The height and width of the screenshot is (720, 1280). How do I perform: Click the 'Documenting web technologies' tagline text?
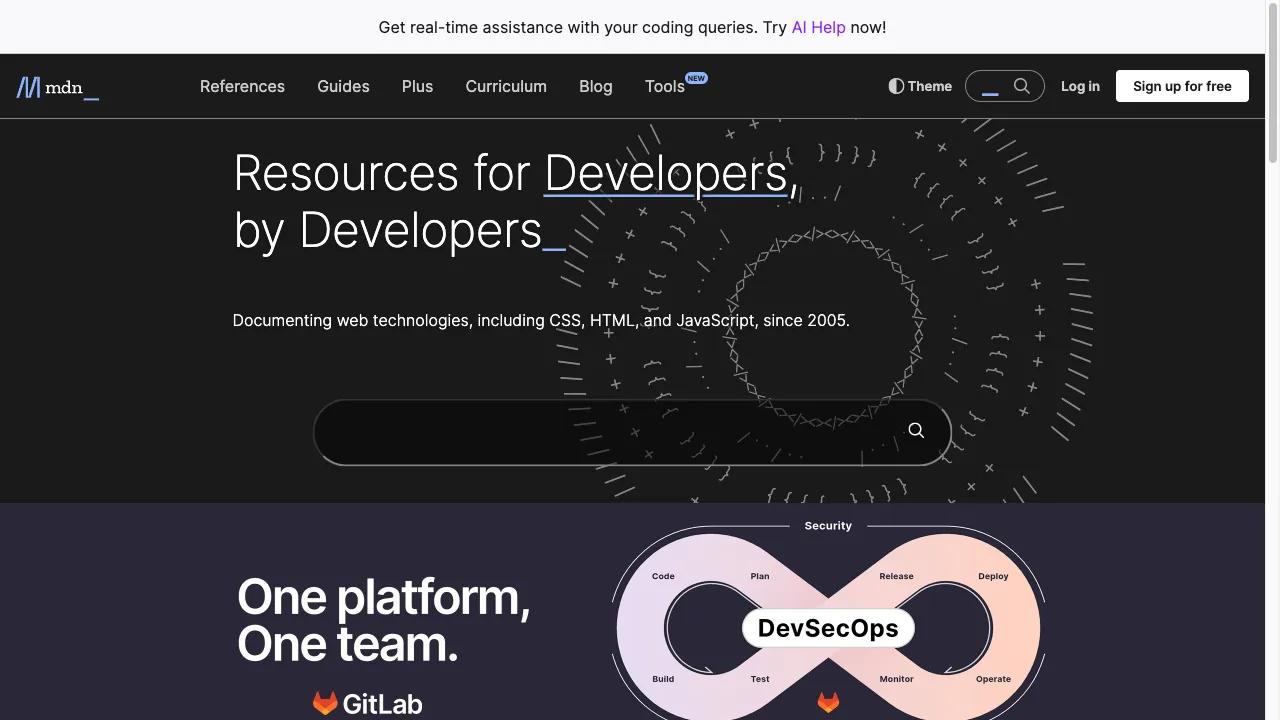click(541, 320)
